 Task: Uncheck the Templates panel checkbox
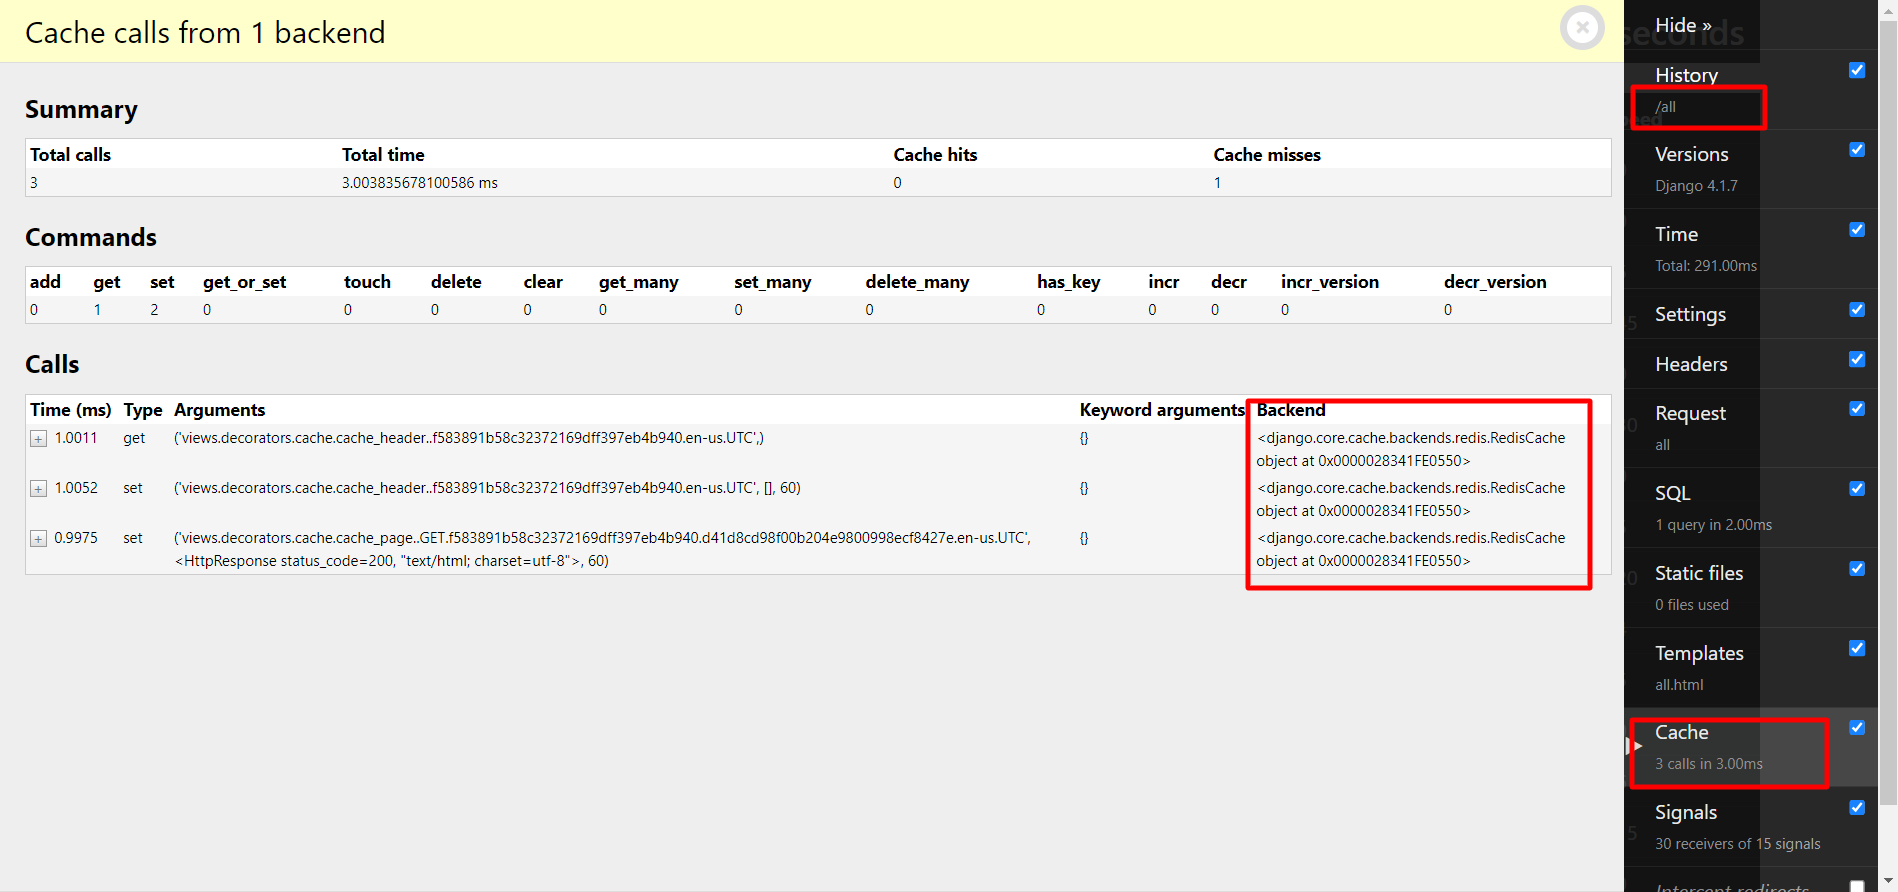click(x=1856, y=648)
